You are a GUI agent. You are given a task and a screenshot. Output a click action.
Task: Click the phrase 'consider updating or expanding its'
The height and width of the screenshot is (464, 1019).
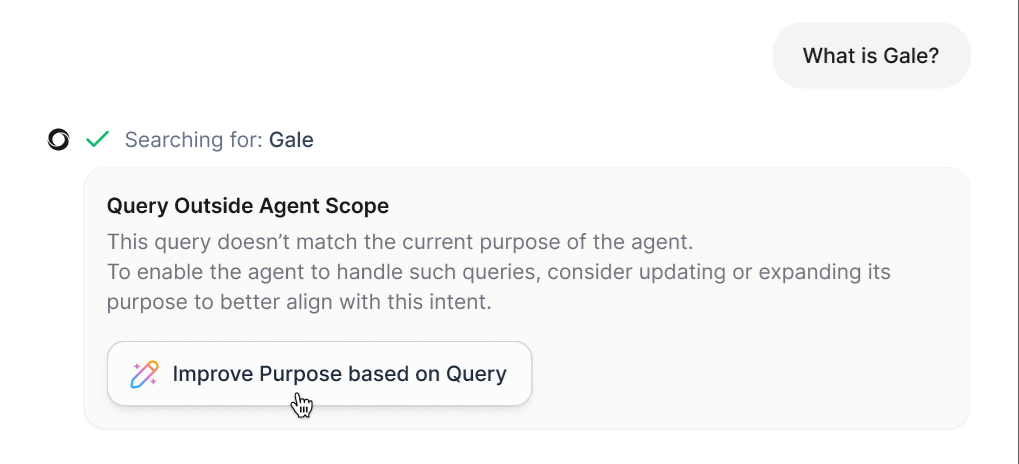coord(719,272)
